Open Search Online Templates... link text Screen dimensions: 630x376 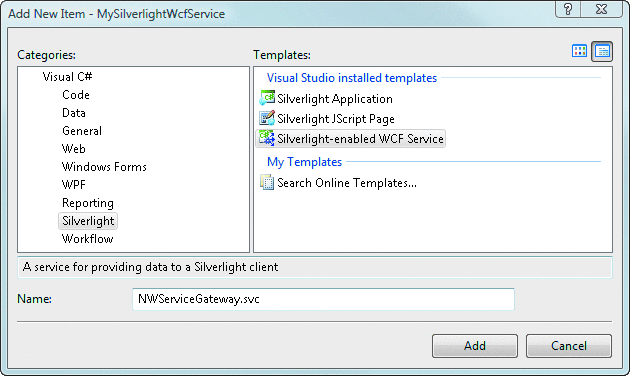[x=347, y=183]
